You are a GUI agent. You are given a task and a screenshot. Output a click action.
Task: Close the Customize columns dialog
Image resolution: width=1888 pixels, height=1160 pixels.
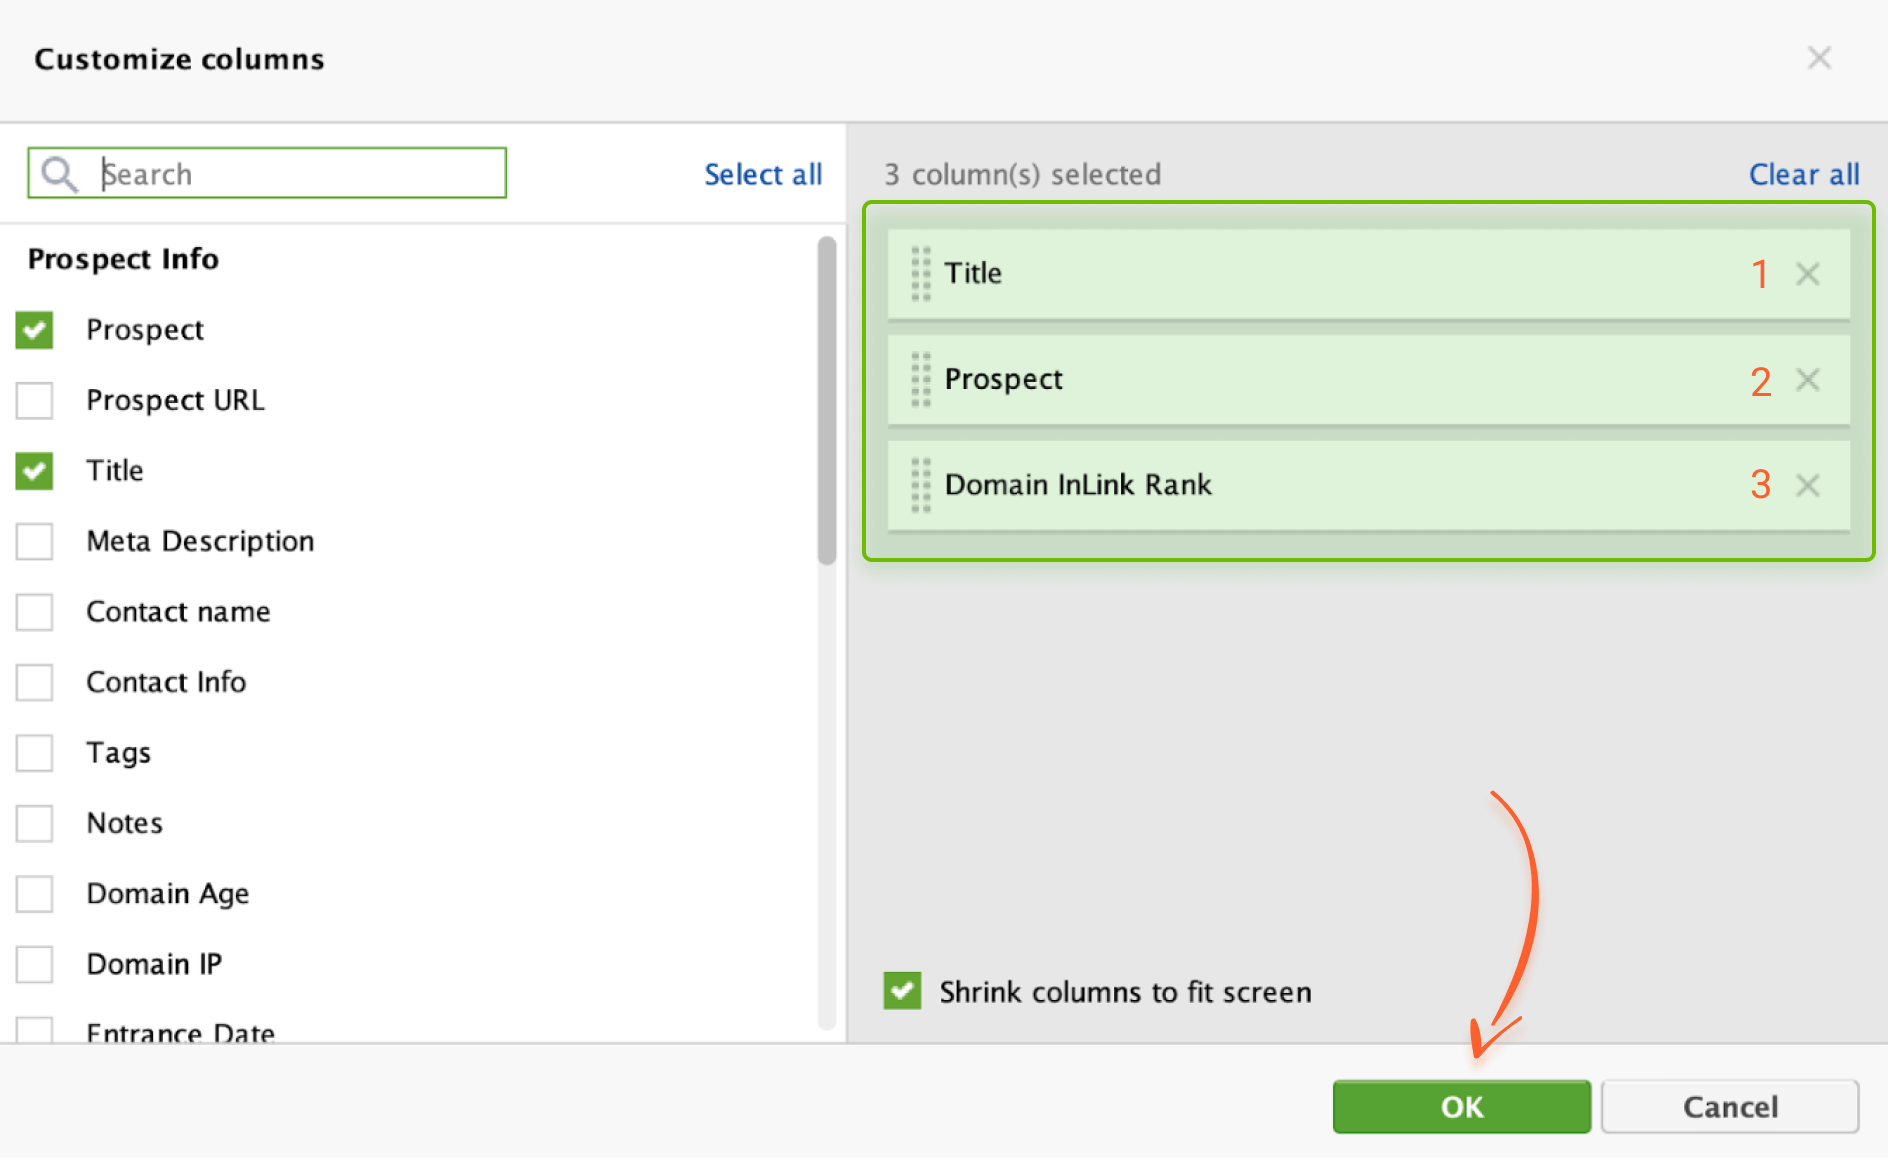coord(1819,58)
